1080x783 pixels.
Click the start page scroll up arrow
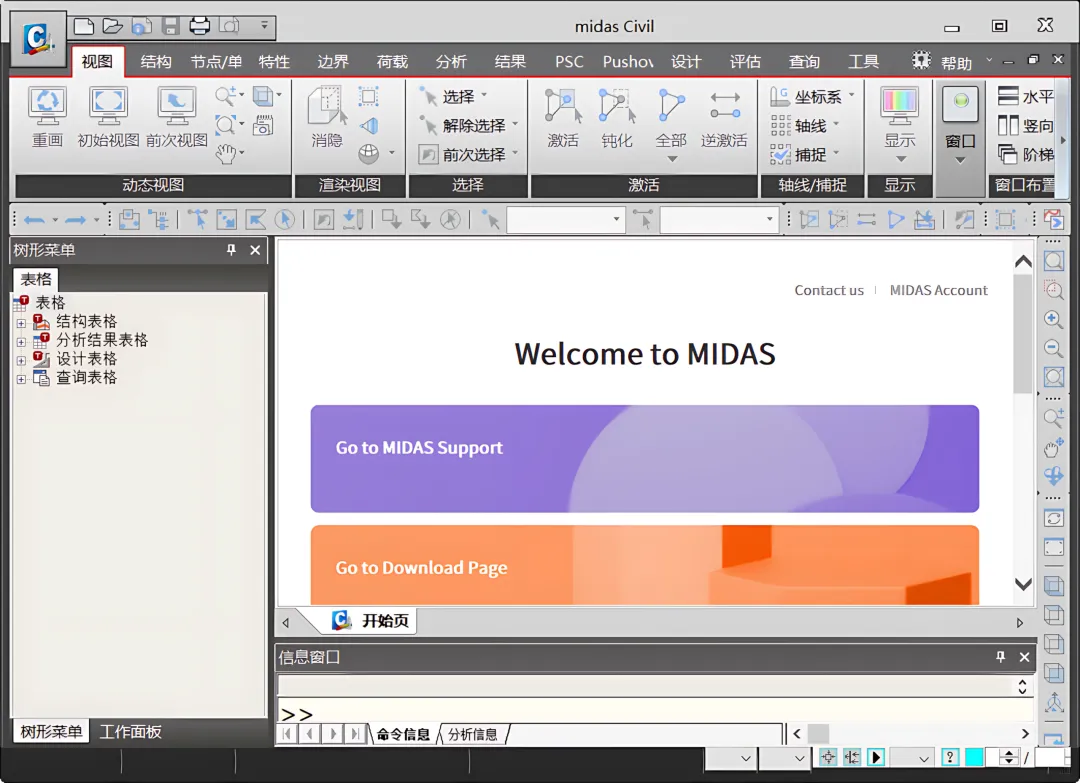coord(1024,262)
